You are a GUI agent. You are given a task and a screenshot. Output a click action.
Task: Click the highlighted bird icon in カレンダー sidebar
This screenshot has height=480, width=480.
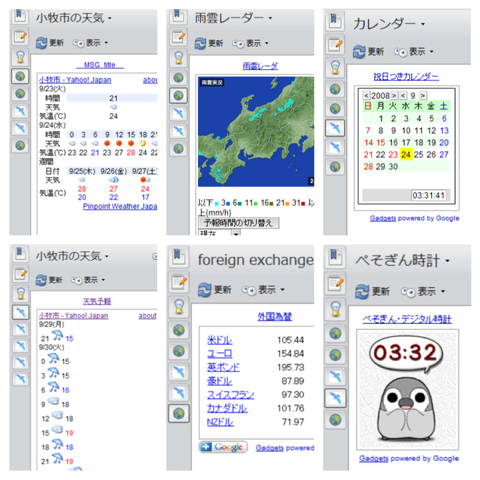tap(335, 128)
